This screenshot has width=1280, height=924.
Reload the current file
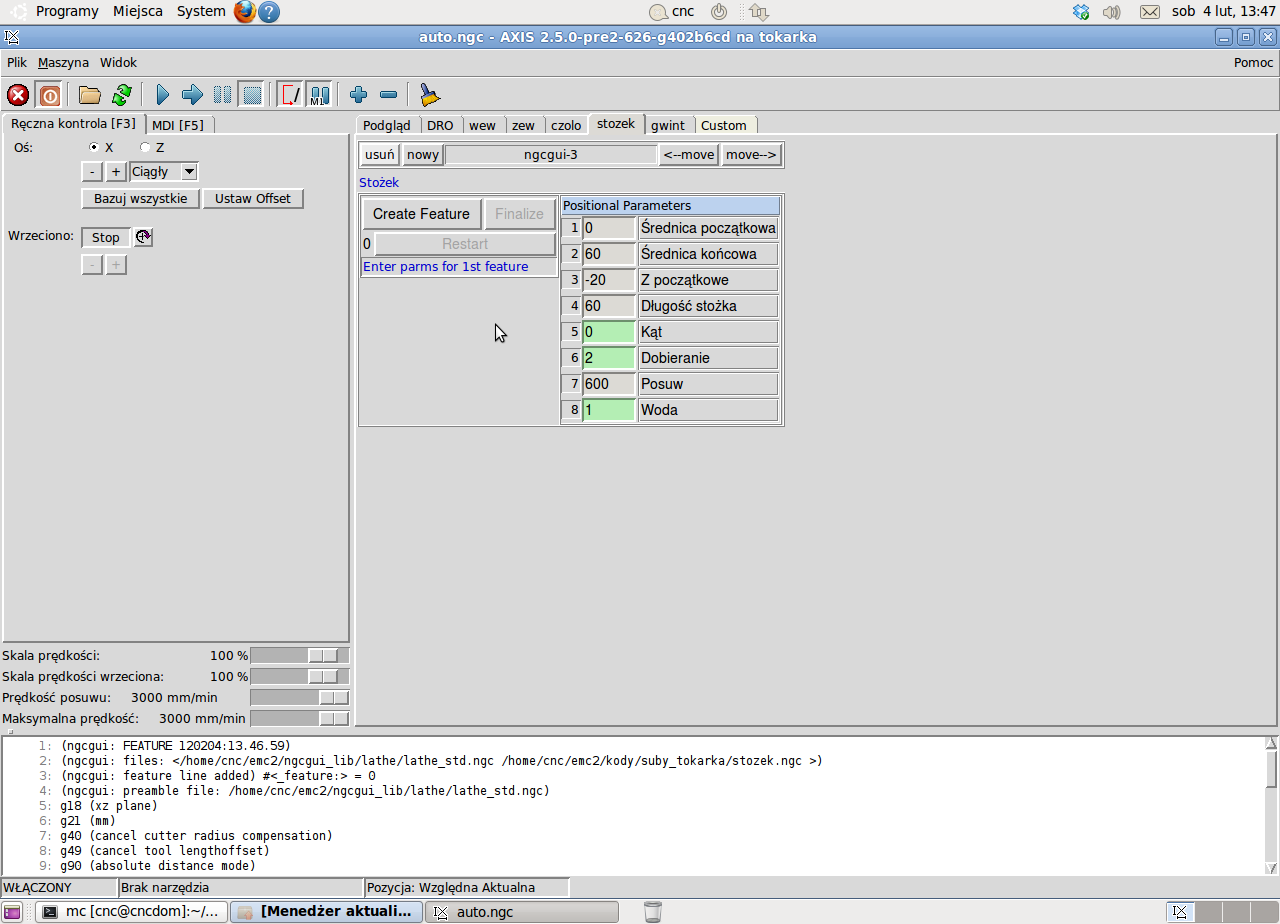[x=121, y=95]
